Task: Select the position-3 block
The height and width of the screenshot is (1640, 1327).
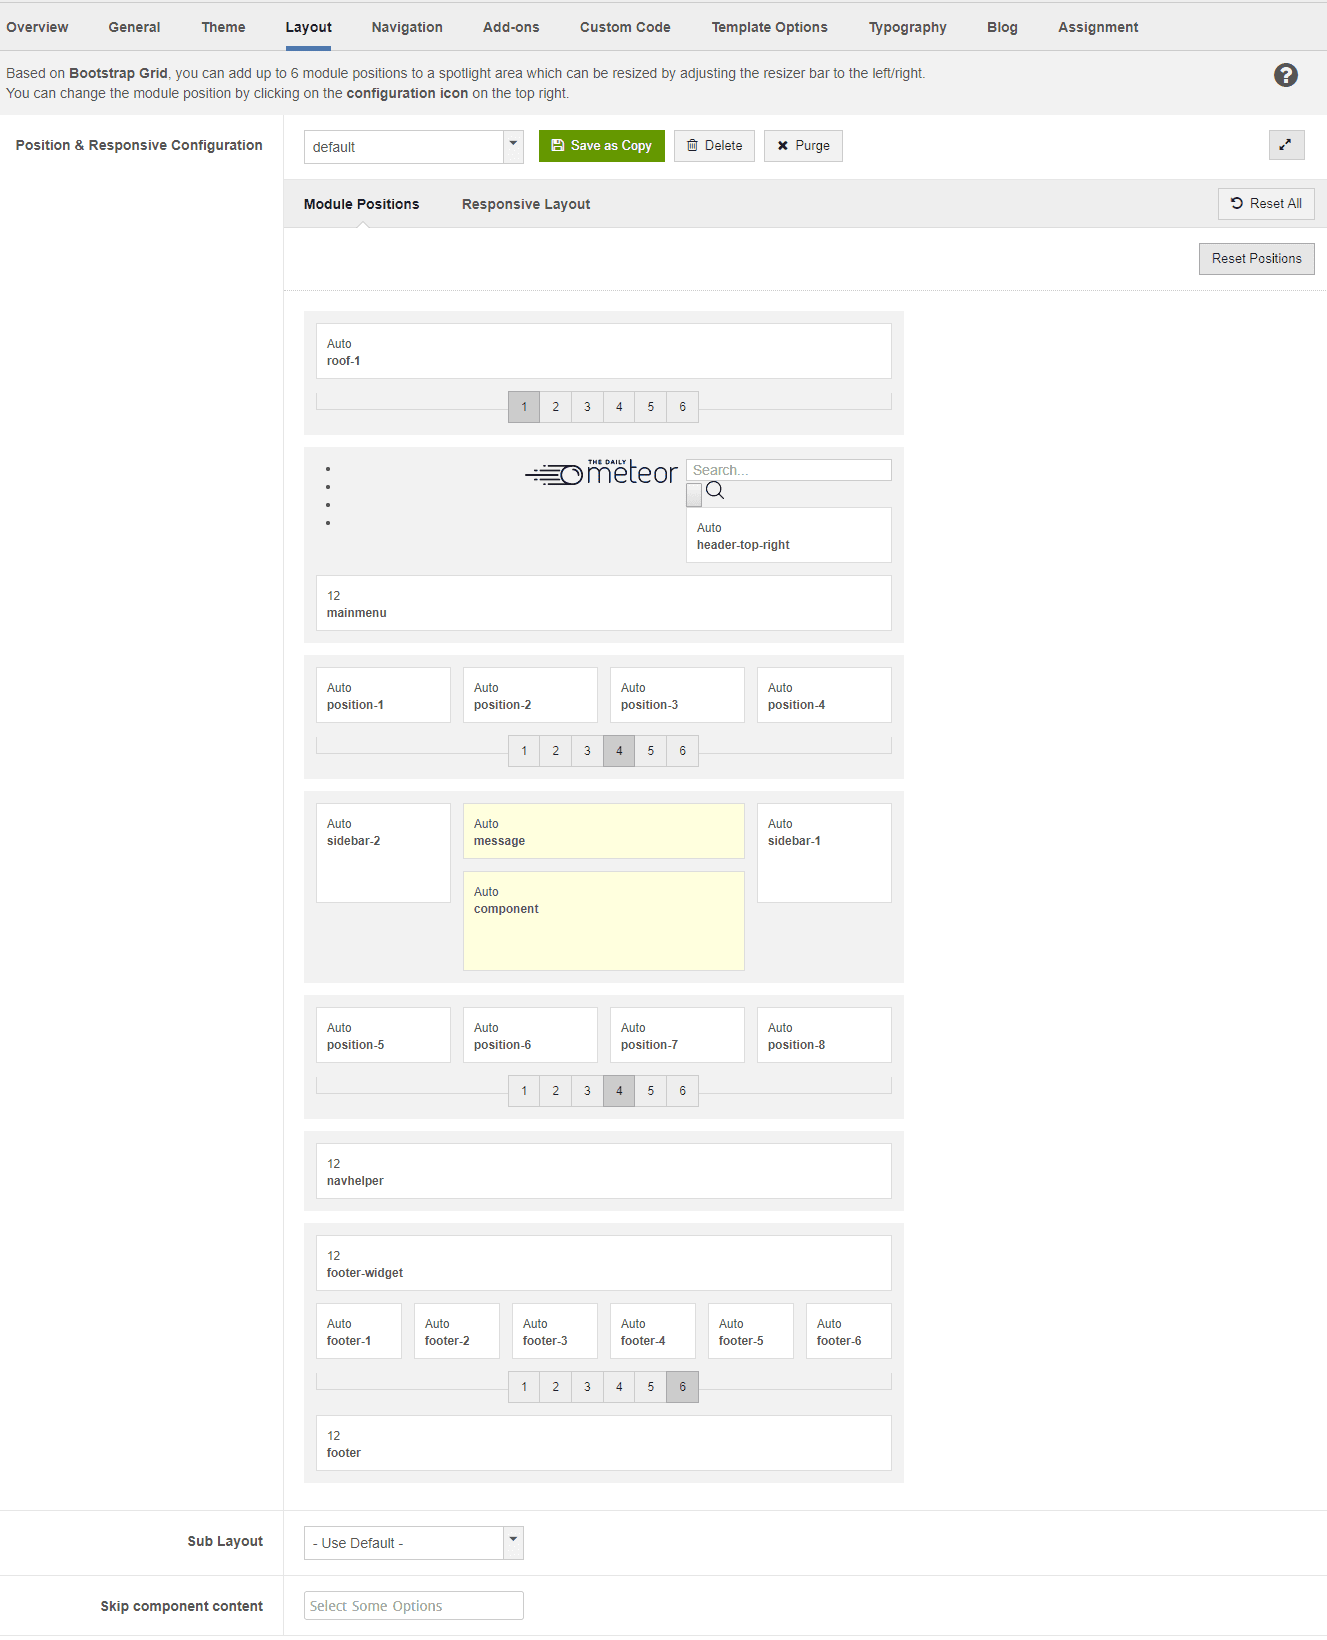Action: (677, 695)
